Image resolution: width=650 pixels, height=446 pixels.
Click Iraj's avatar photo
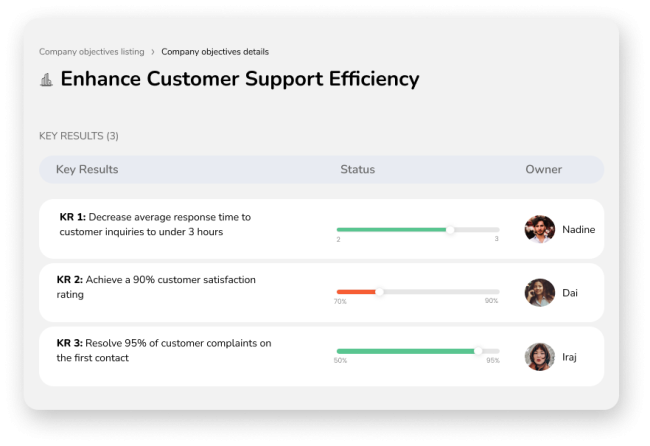[x=540, y=357]
